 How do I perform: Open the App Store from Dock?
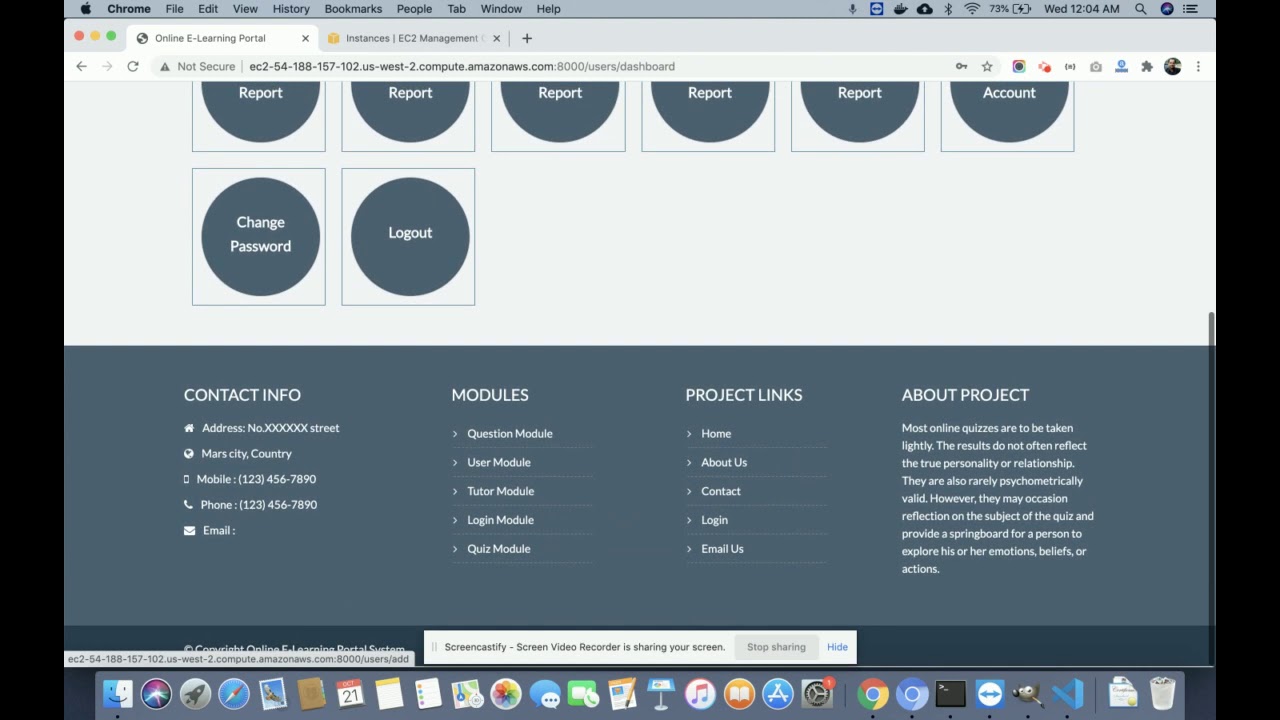(x=778, y=693)
